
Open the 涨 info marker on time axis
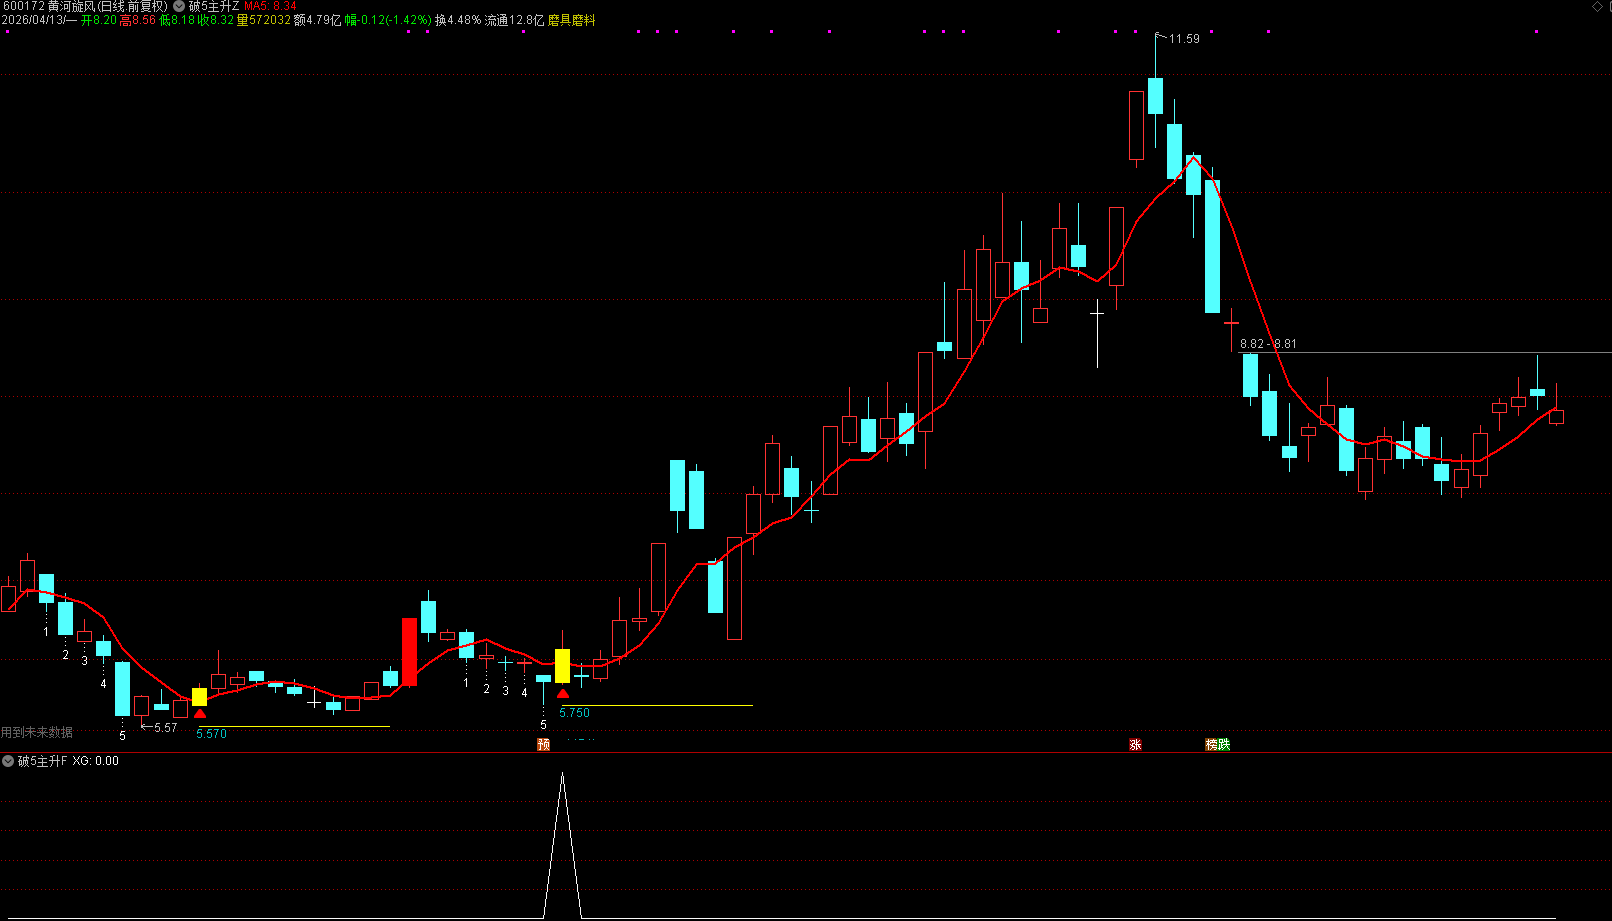[x=1136, y=744]
